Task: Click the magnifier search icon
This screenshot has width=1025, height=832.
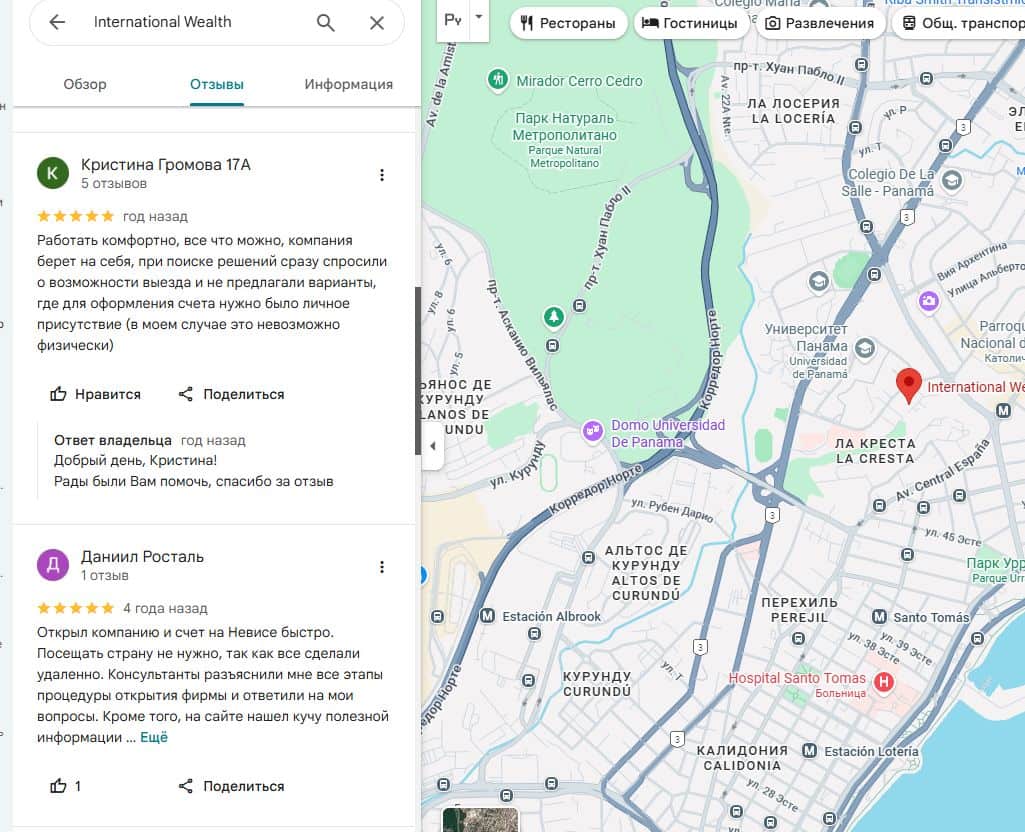Action: pyautogui.click(x=326, y=22)
